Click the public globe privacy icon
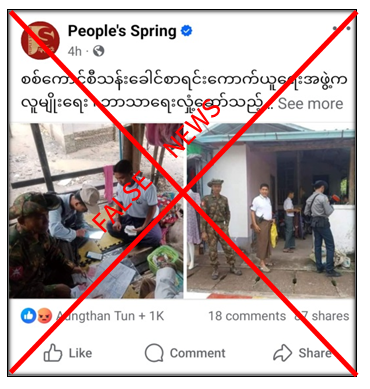The image size is (370, 389). (98, 51)
